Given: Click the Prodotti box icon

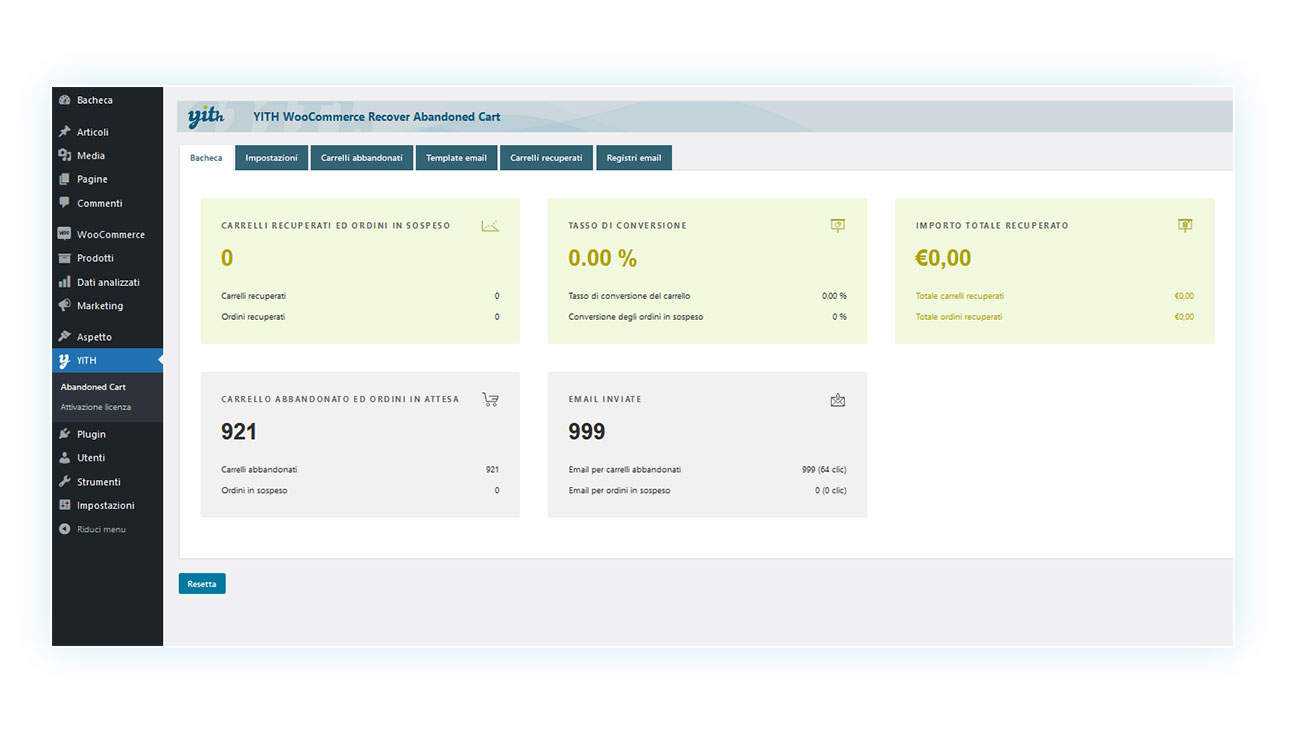Looking at the screenshot, I should [65, 258].
